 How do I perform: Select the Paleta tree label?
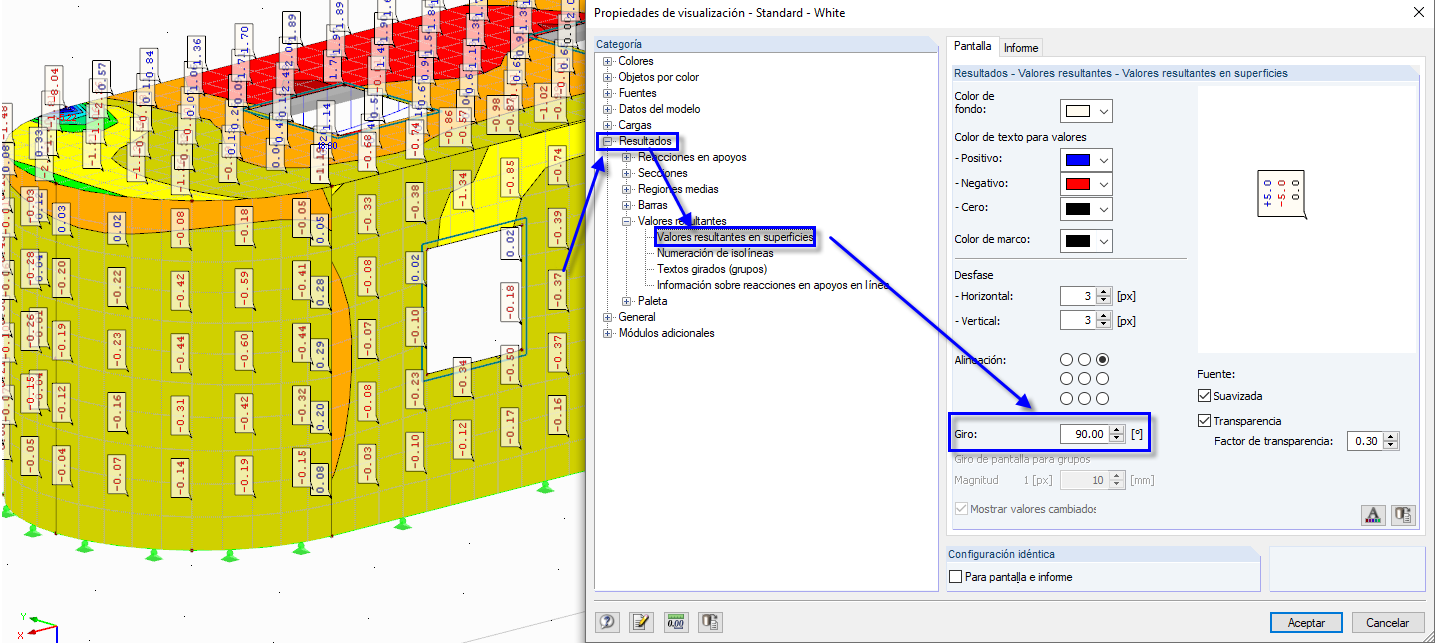pos(653,301)
